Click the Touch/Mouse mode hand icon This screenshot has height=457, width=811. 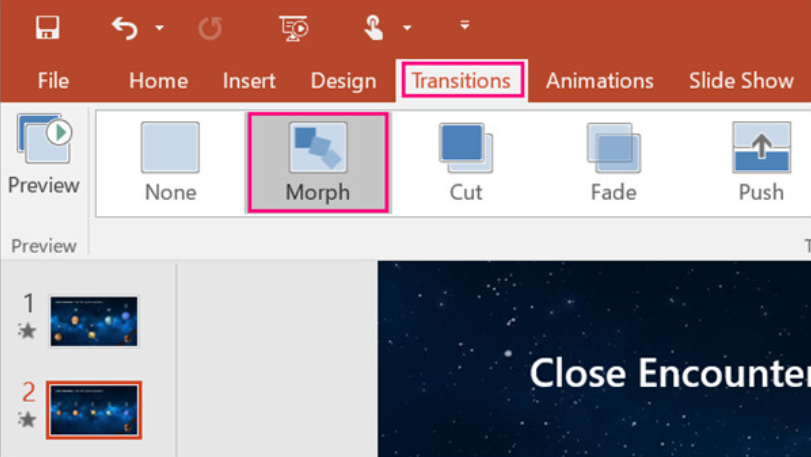tap(373, 27)
